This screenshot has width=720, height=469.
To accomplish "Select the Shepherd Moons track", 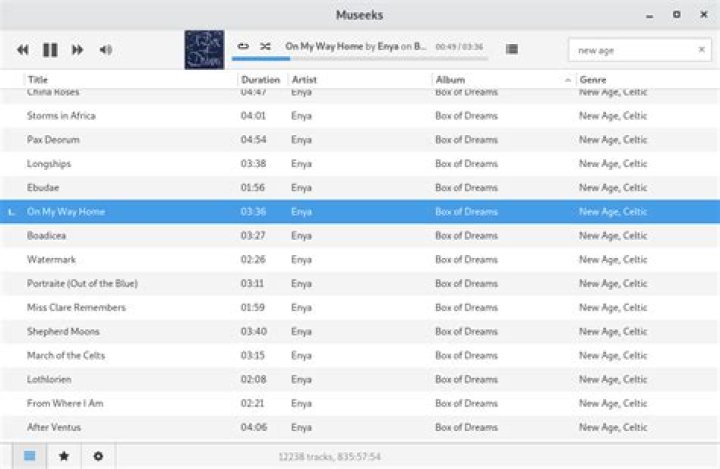I will (x=360, y=331).
